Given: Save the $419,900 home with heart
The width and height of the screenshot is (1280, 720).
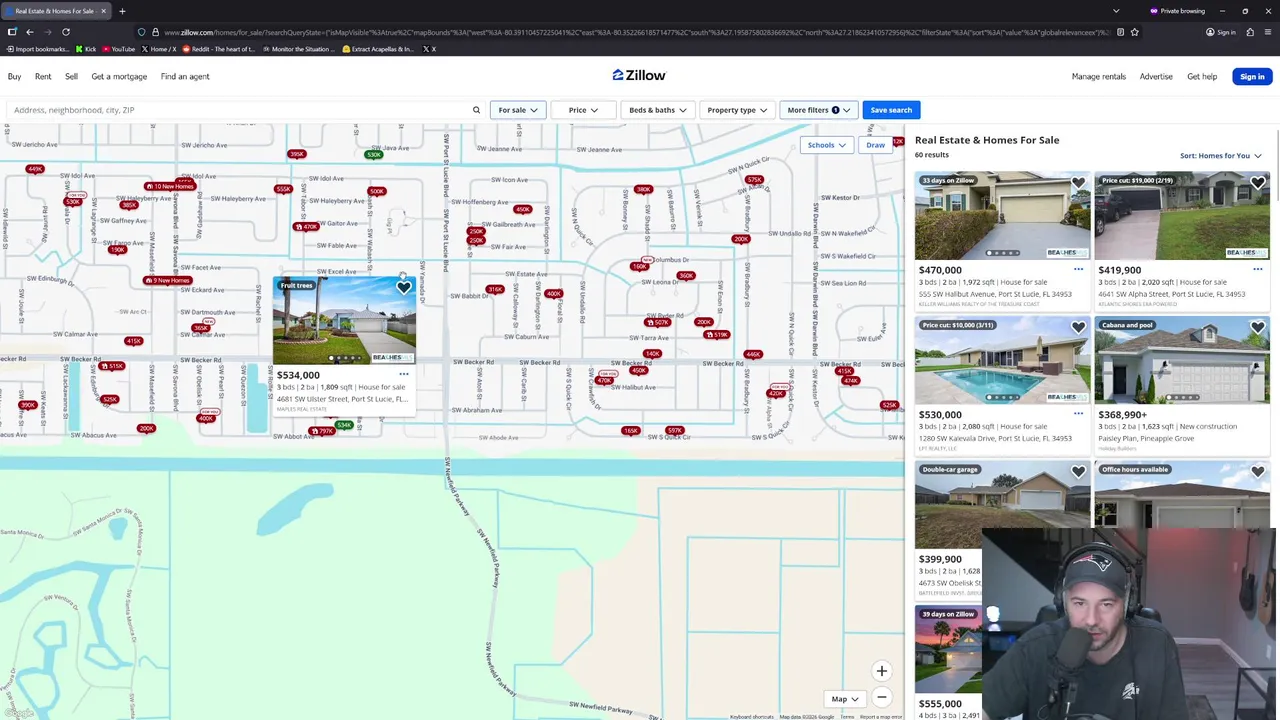Looking at the screenshot, I should 1257,183.
